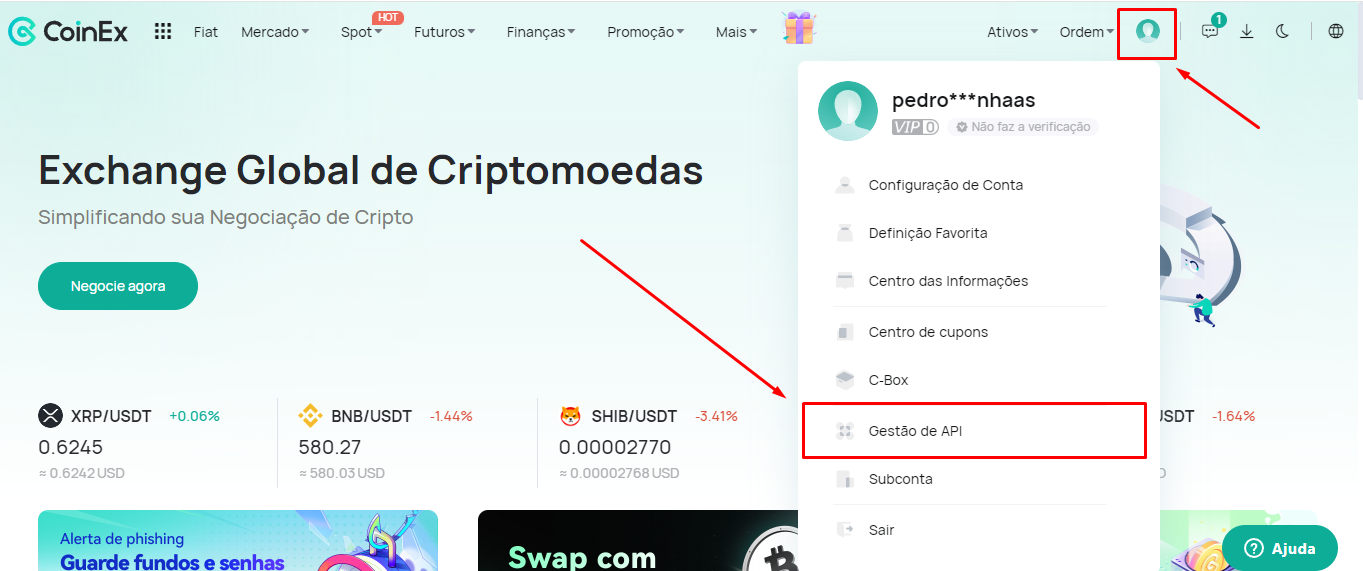
Task: Open the Ajuda help button
Action: (x=1279, y=548)
